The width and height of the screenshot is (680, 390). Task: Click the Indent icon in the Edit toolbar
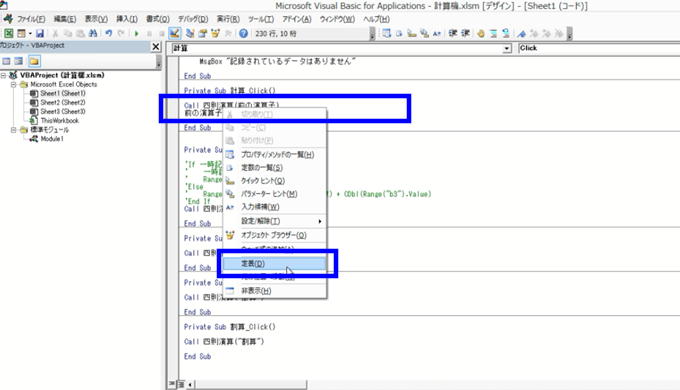453,33
